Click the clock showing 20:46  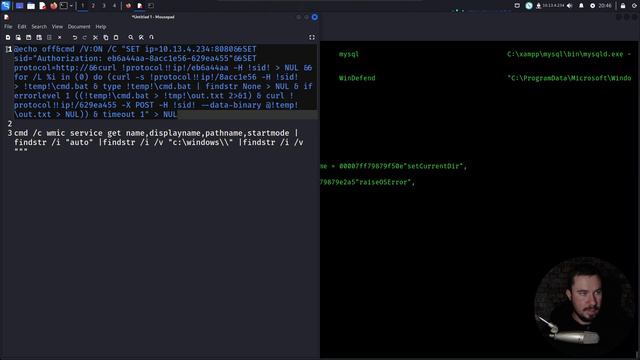click(605, 6)
